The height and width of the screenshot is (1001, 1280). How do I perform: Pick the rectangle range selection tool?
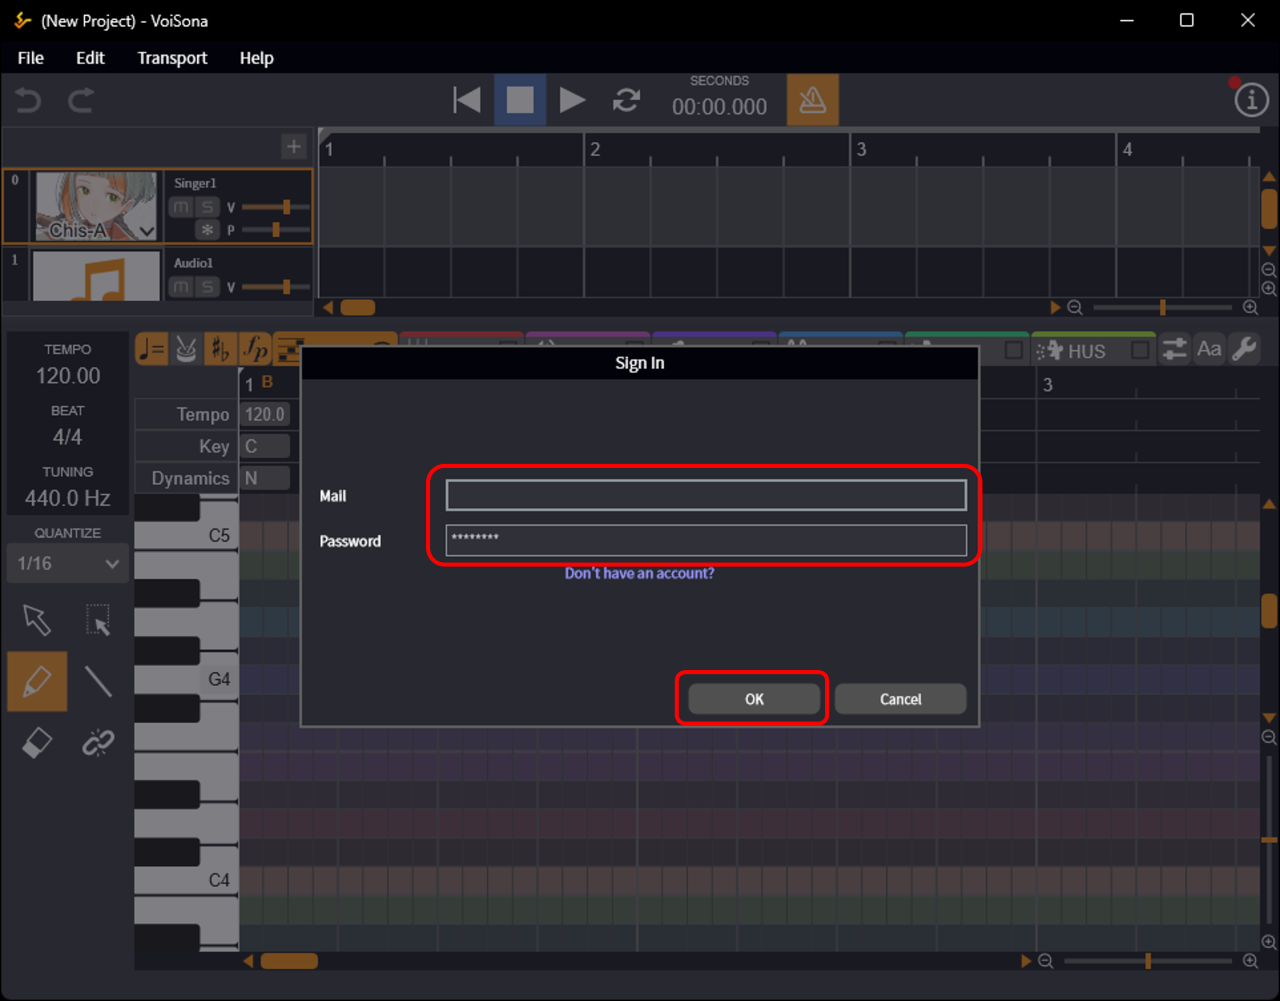click(x=98, y=620)
